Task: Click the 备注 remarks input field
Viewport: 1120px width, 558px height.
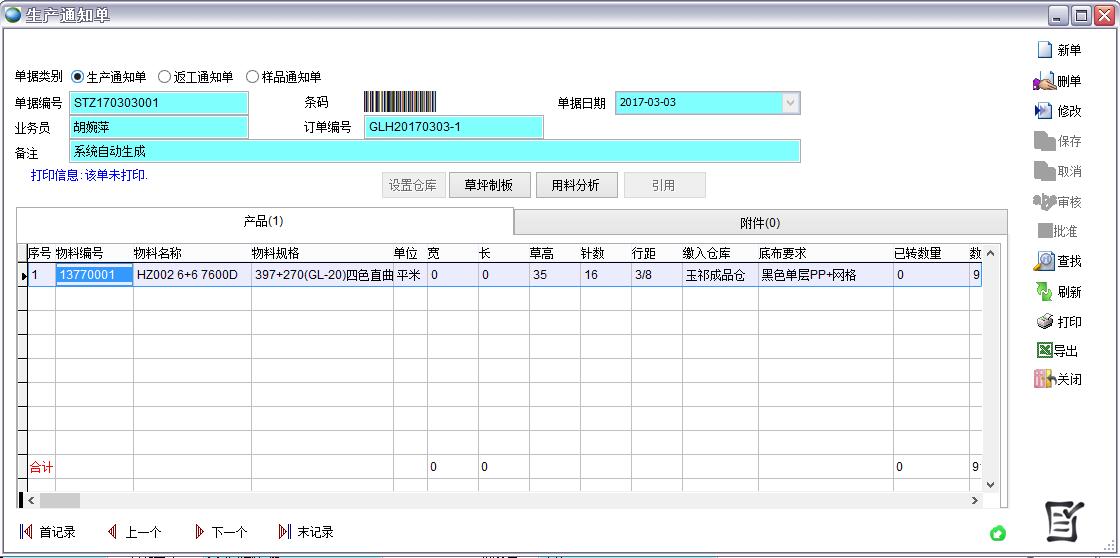Action: coord(435,151)
